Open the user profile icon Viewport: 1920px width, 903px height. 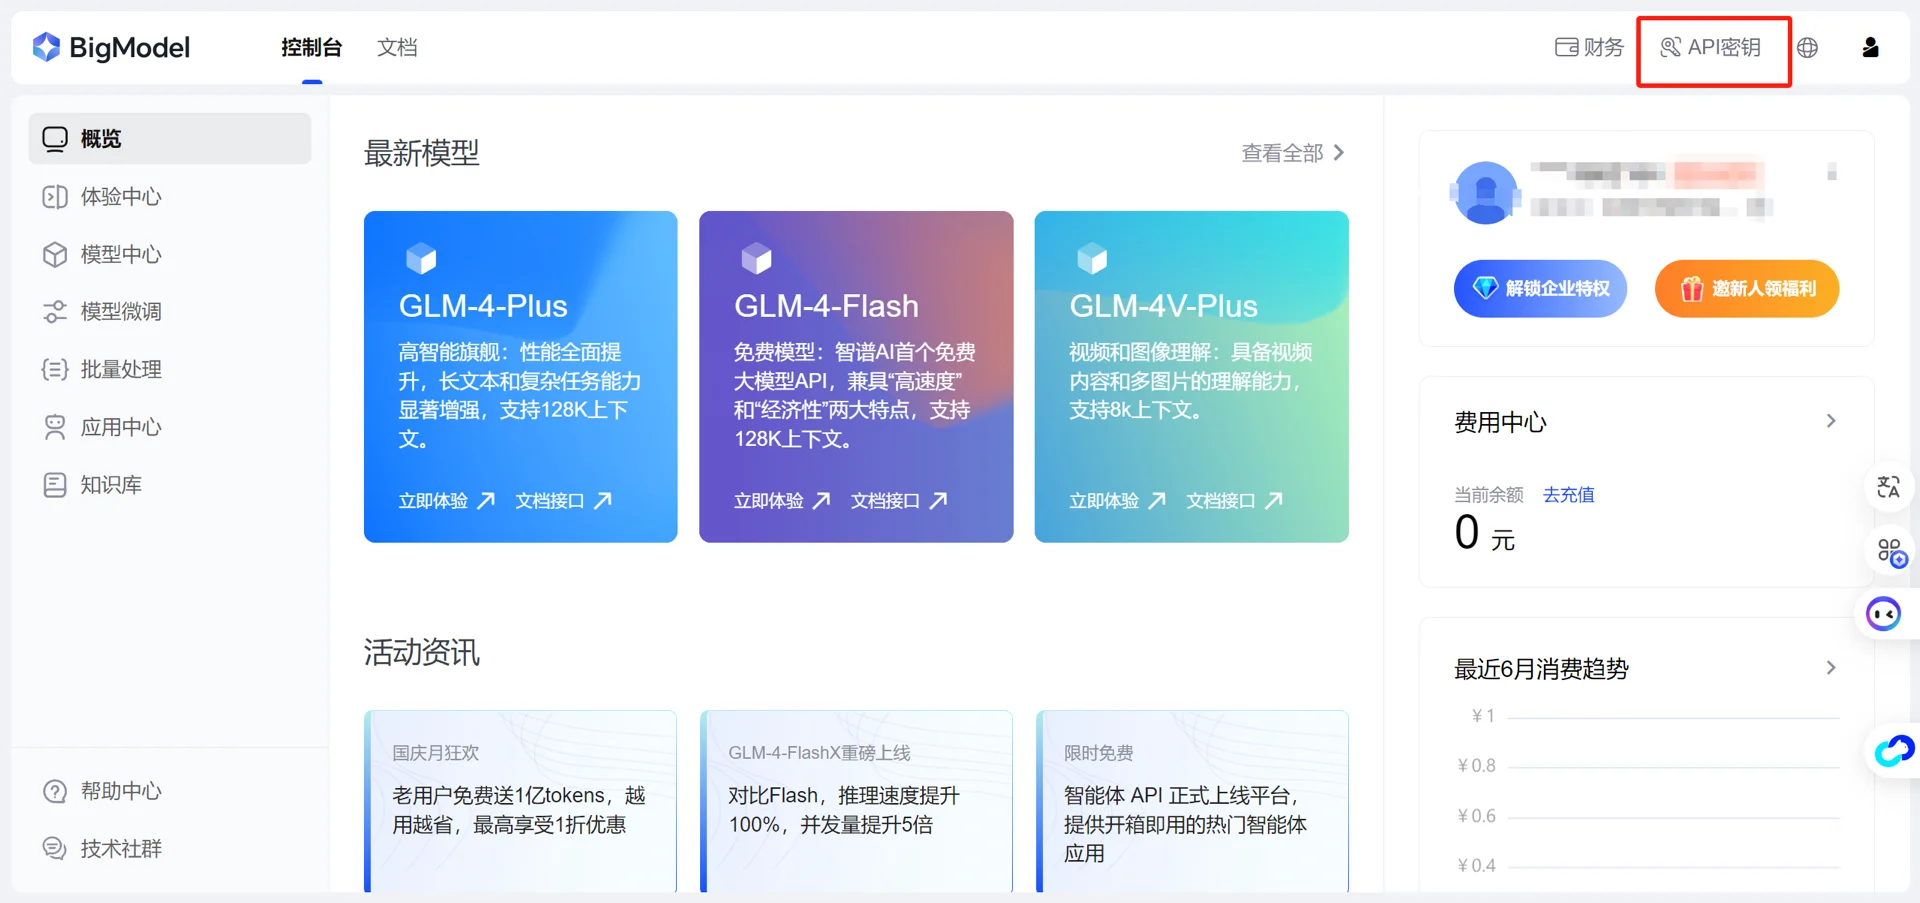1870,47
